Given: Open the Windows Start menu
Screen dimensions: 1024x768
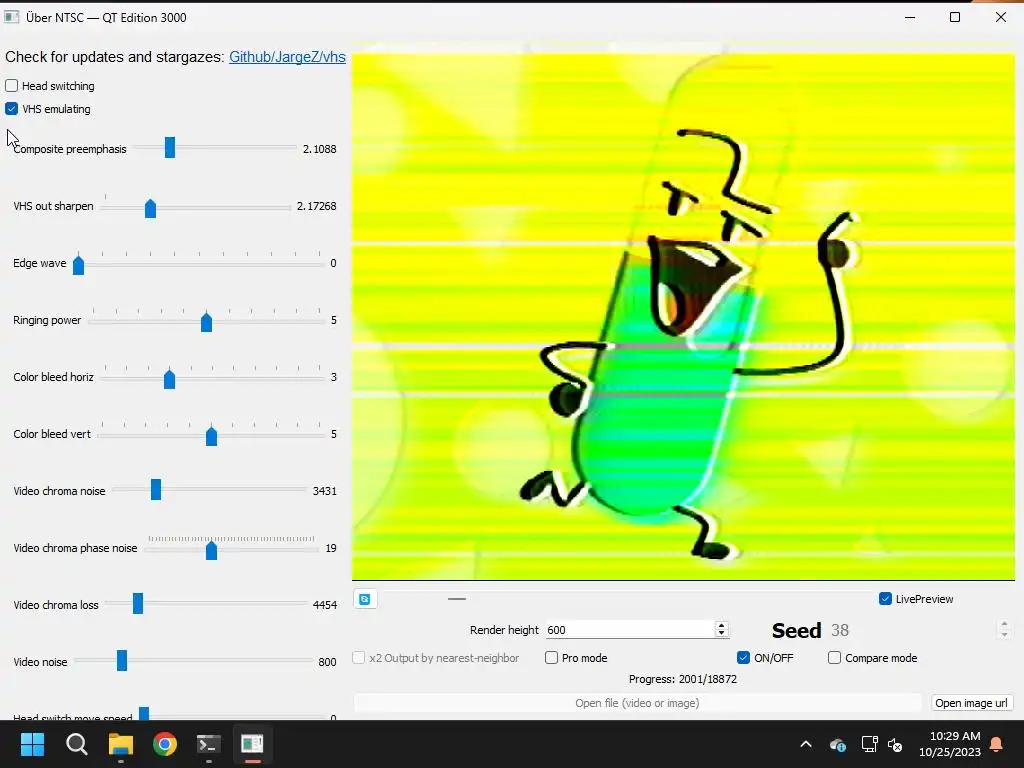Looking at the screenshot, I should pyautogui.click(x=32, y=744).
